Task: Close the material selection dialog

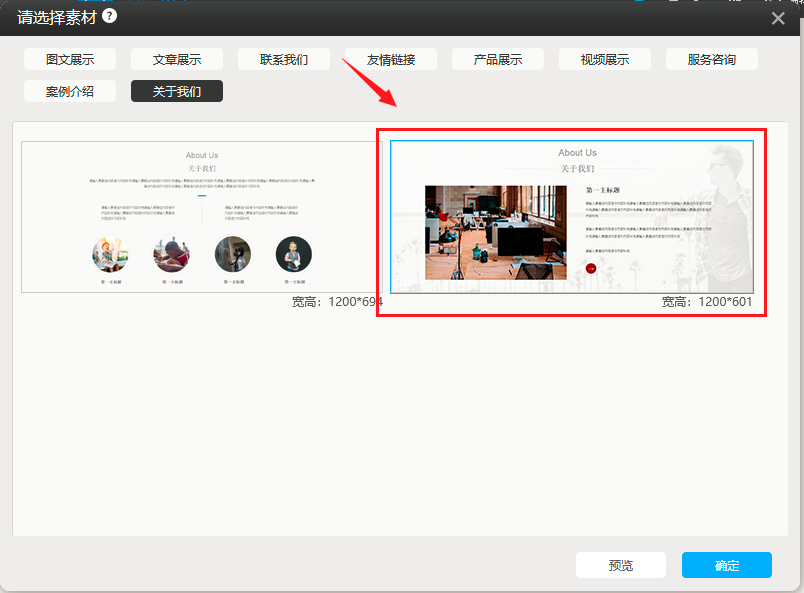Action: 778,18
